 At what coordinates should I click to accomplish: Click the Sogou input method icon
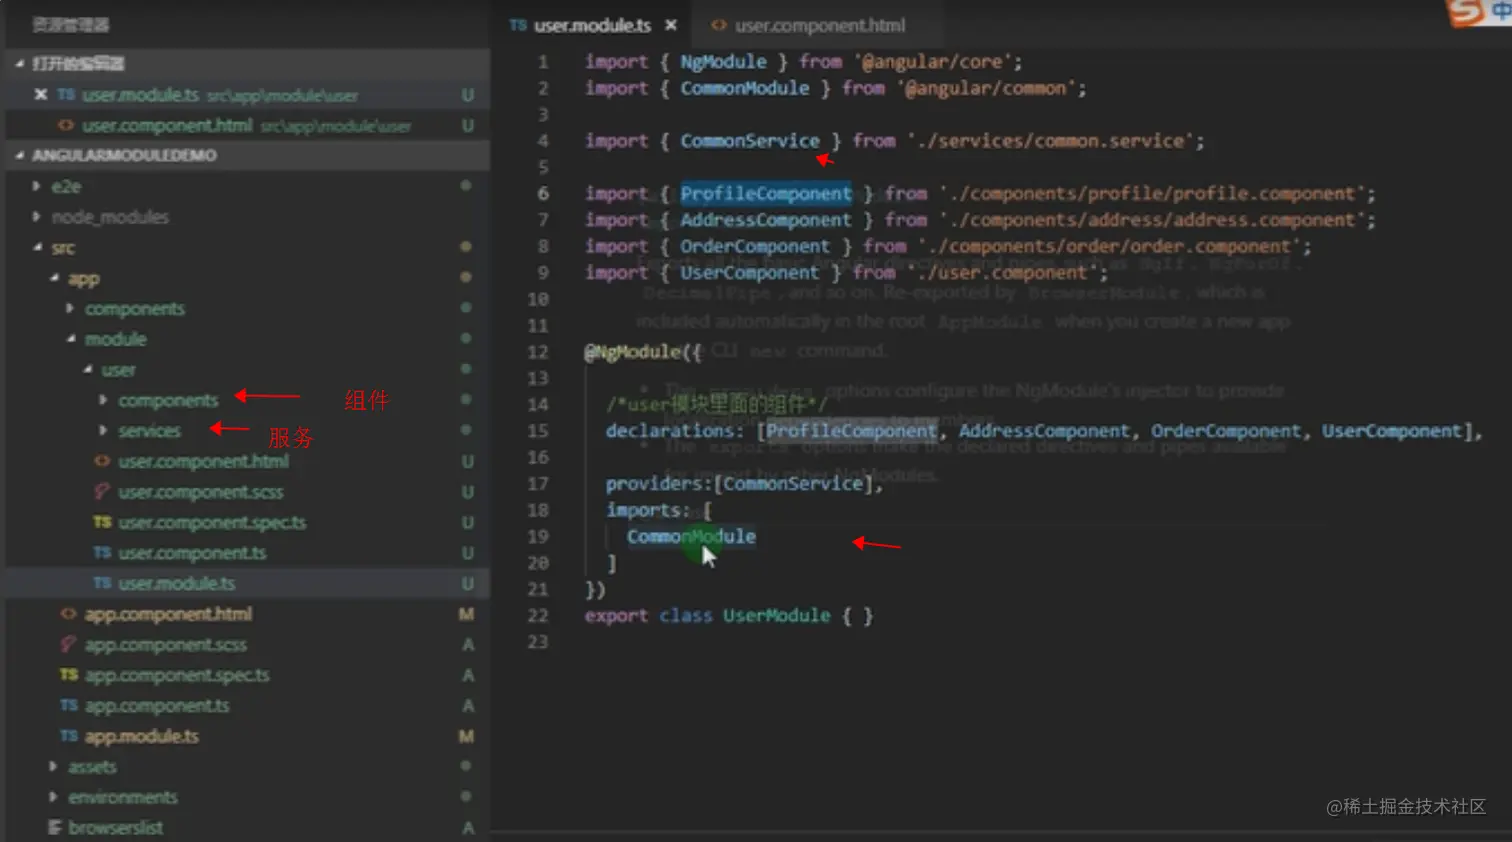[x=1467, y=12]
